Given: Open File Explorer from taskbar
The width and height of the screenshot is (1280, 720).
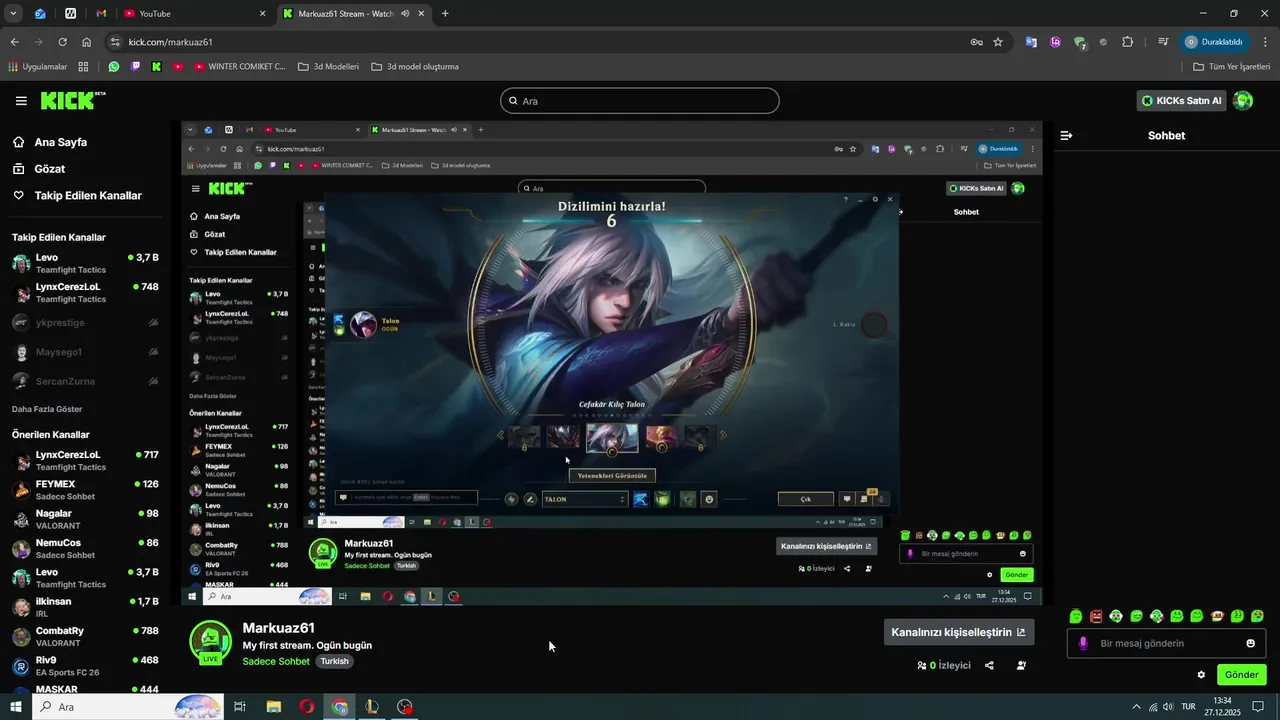Looking at the screenshot, I should click(273, 707).
